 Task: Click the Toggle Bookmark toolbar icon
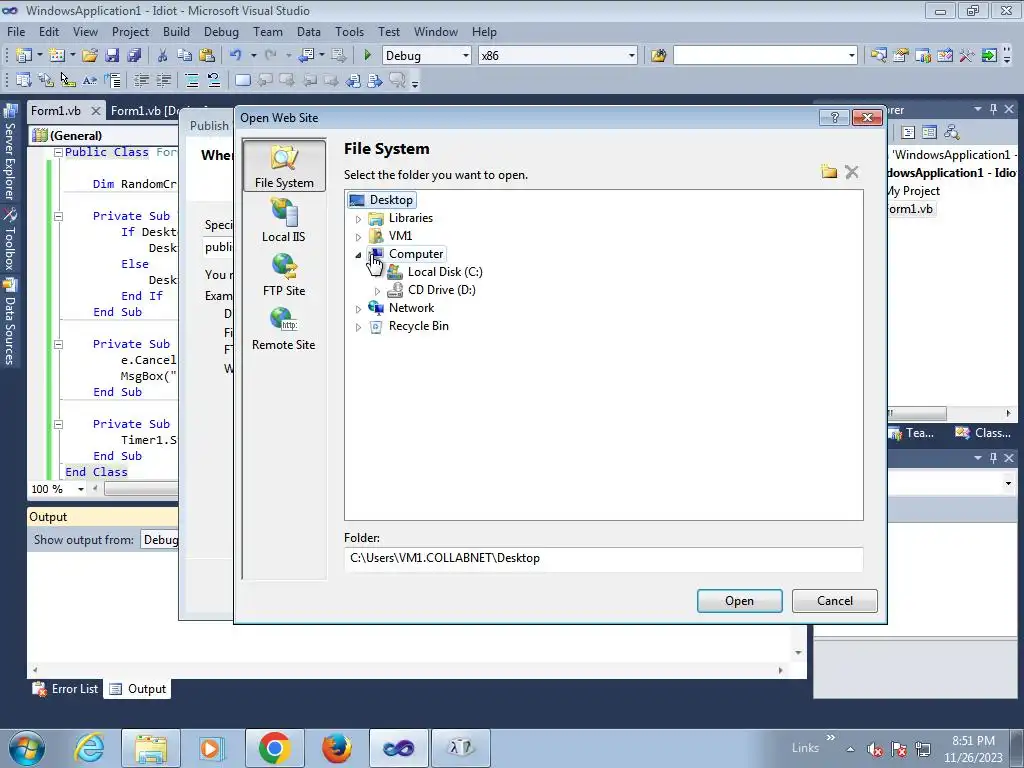(242, 80)
